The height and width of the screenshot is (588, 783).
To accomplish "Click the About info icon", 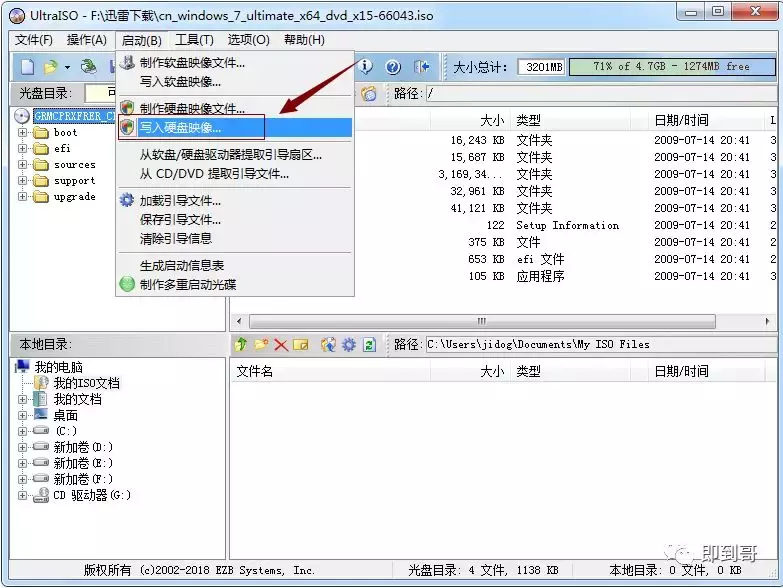I will tap(366, 66).
